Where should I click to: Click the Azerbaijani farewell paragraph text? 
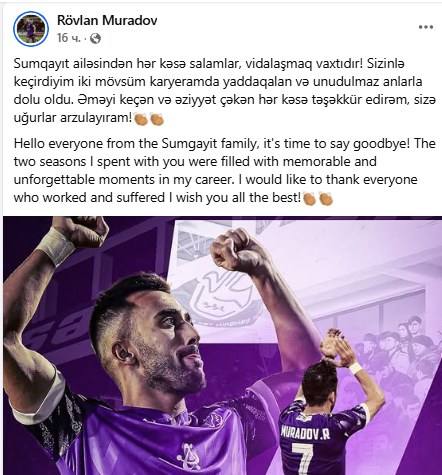[x=225, y=91]
